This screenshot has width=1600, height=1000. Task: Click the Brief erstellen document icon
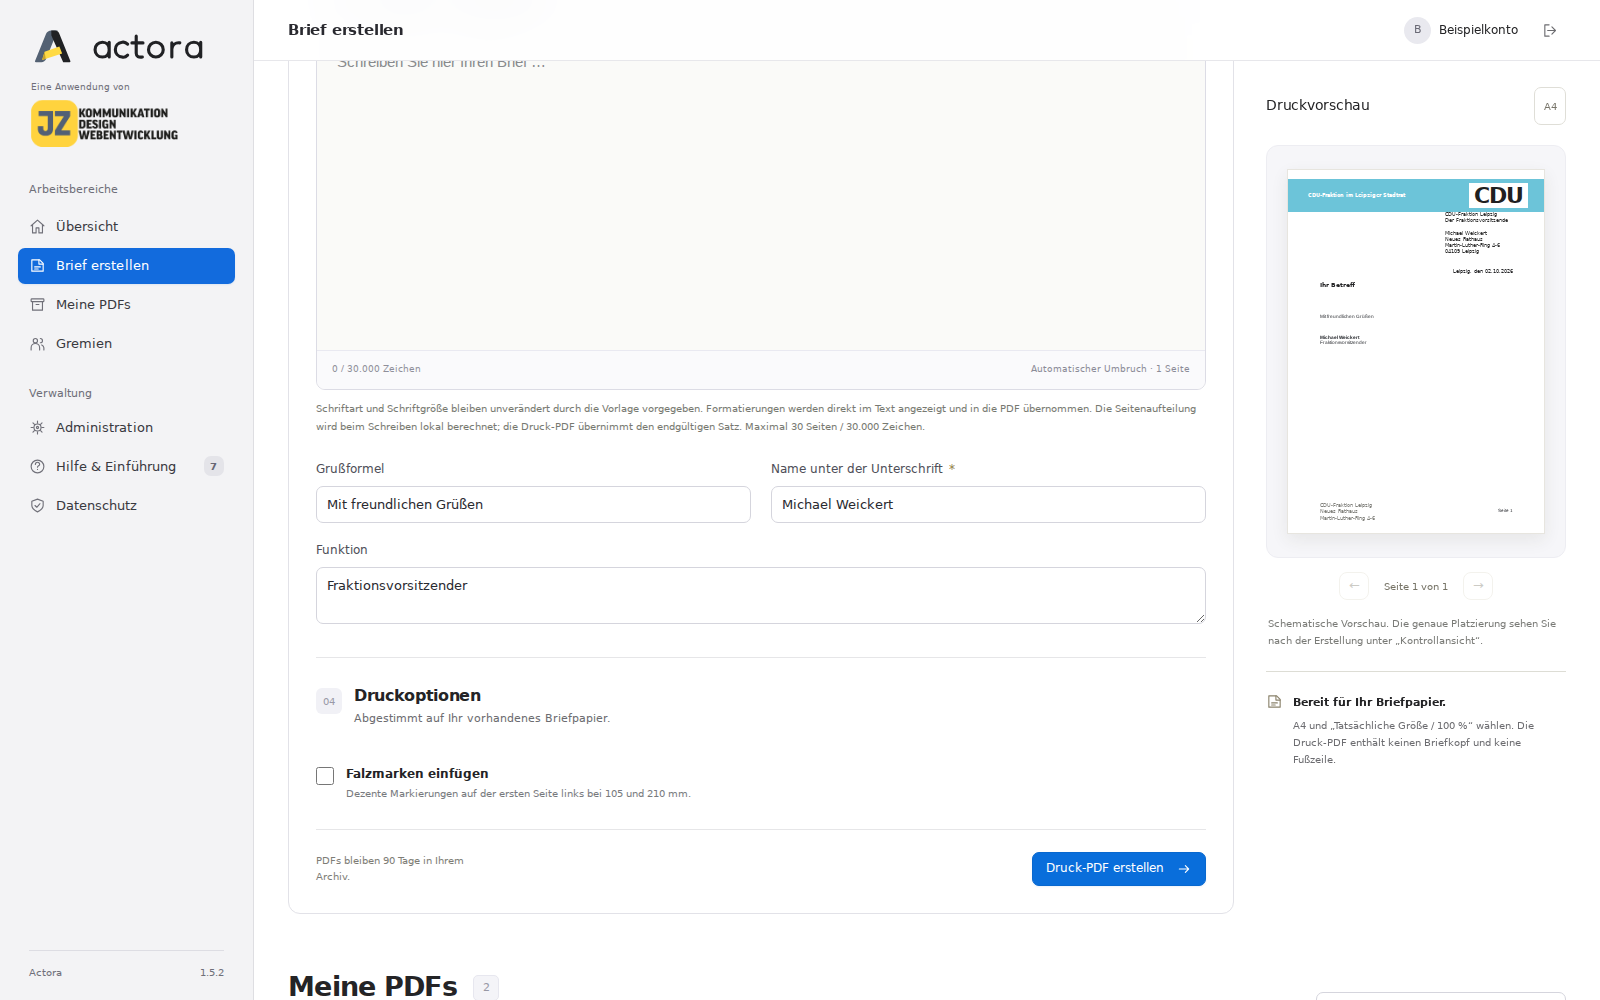(37, 266)
